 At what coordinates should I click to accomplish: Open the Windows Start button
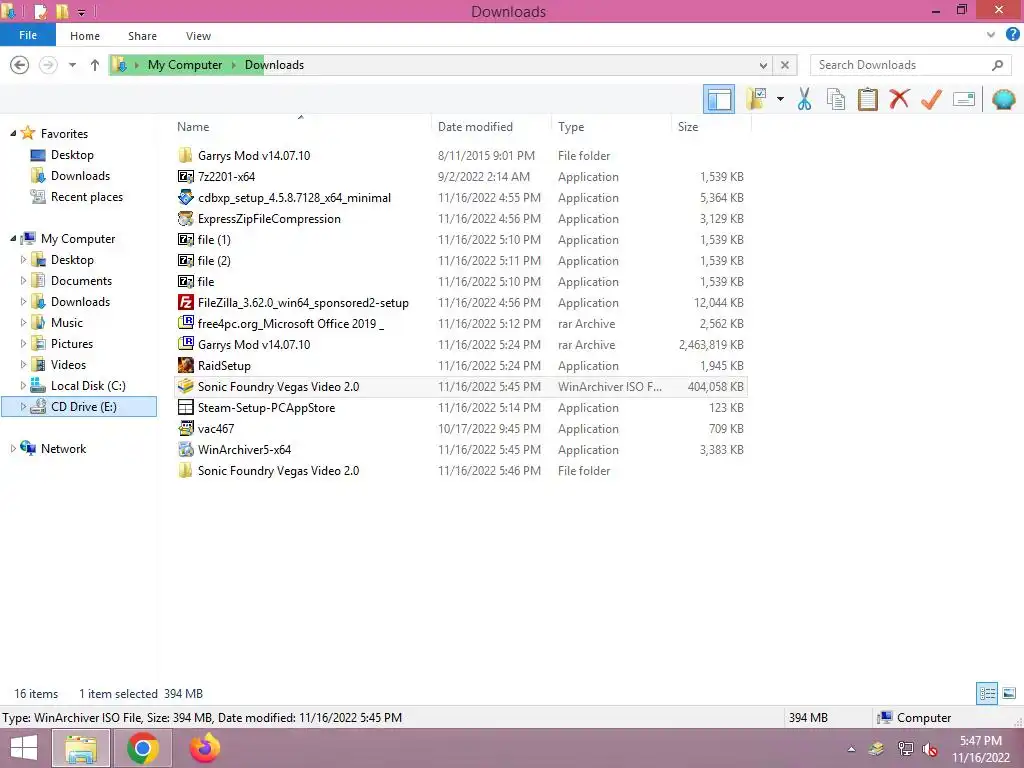click(x=24, y=748)
